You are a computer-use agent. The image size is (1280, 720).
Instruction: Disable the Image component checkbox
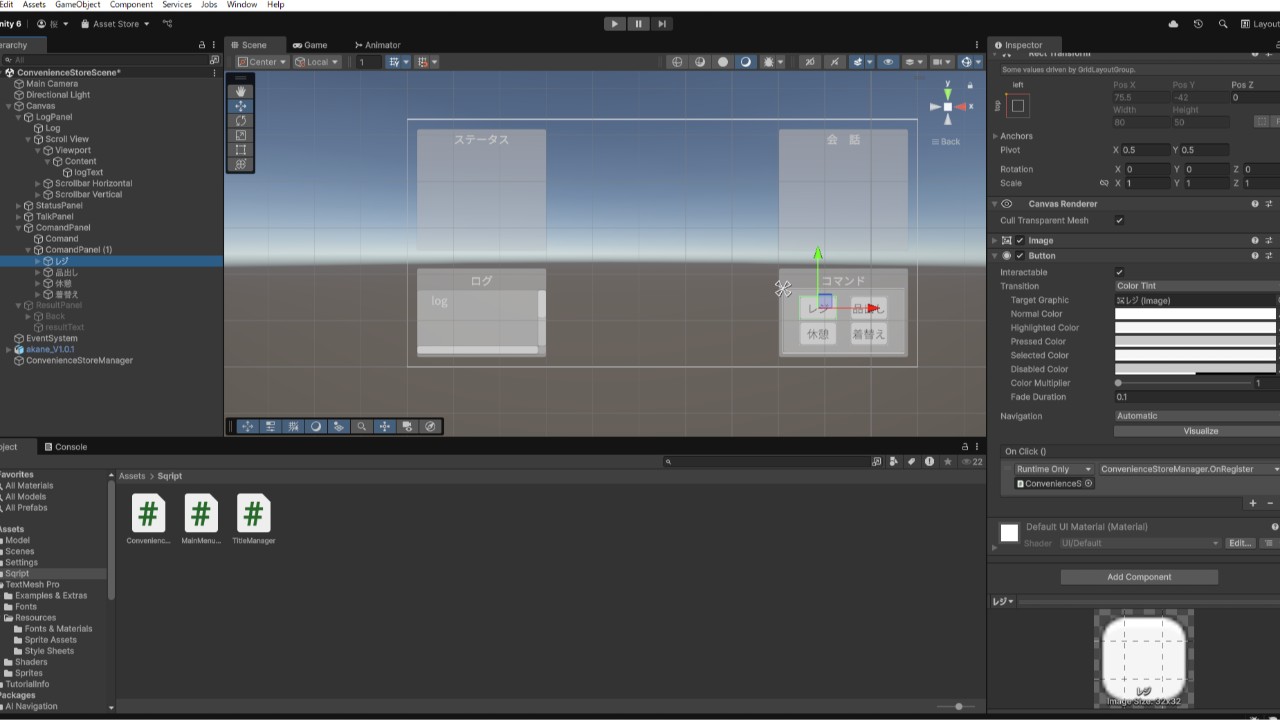(1020, 241)
